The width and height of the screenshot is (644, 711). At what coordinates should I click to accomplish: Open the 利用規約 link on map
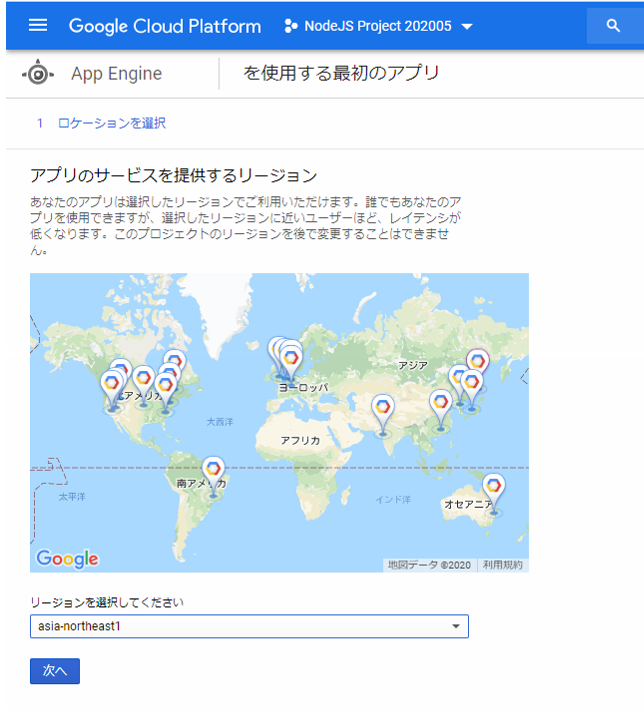click(503, 565)
